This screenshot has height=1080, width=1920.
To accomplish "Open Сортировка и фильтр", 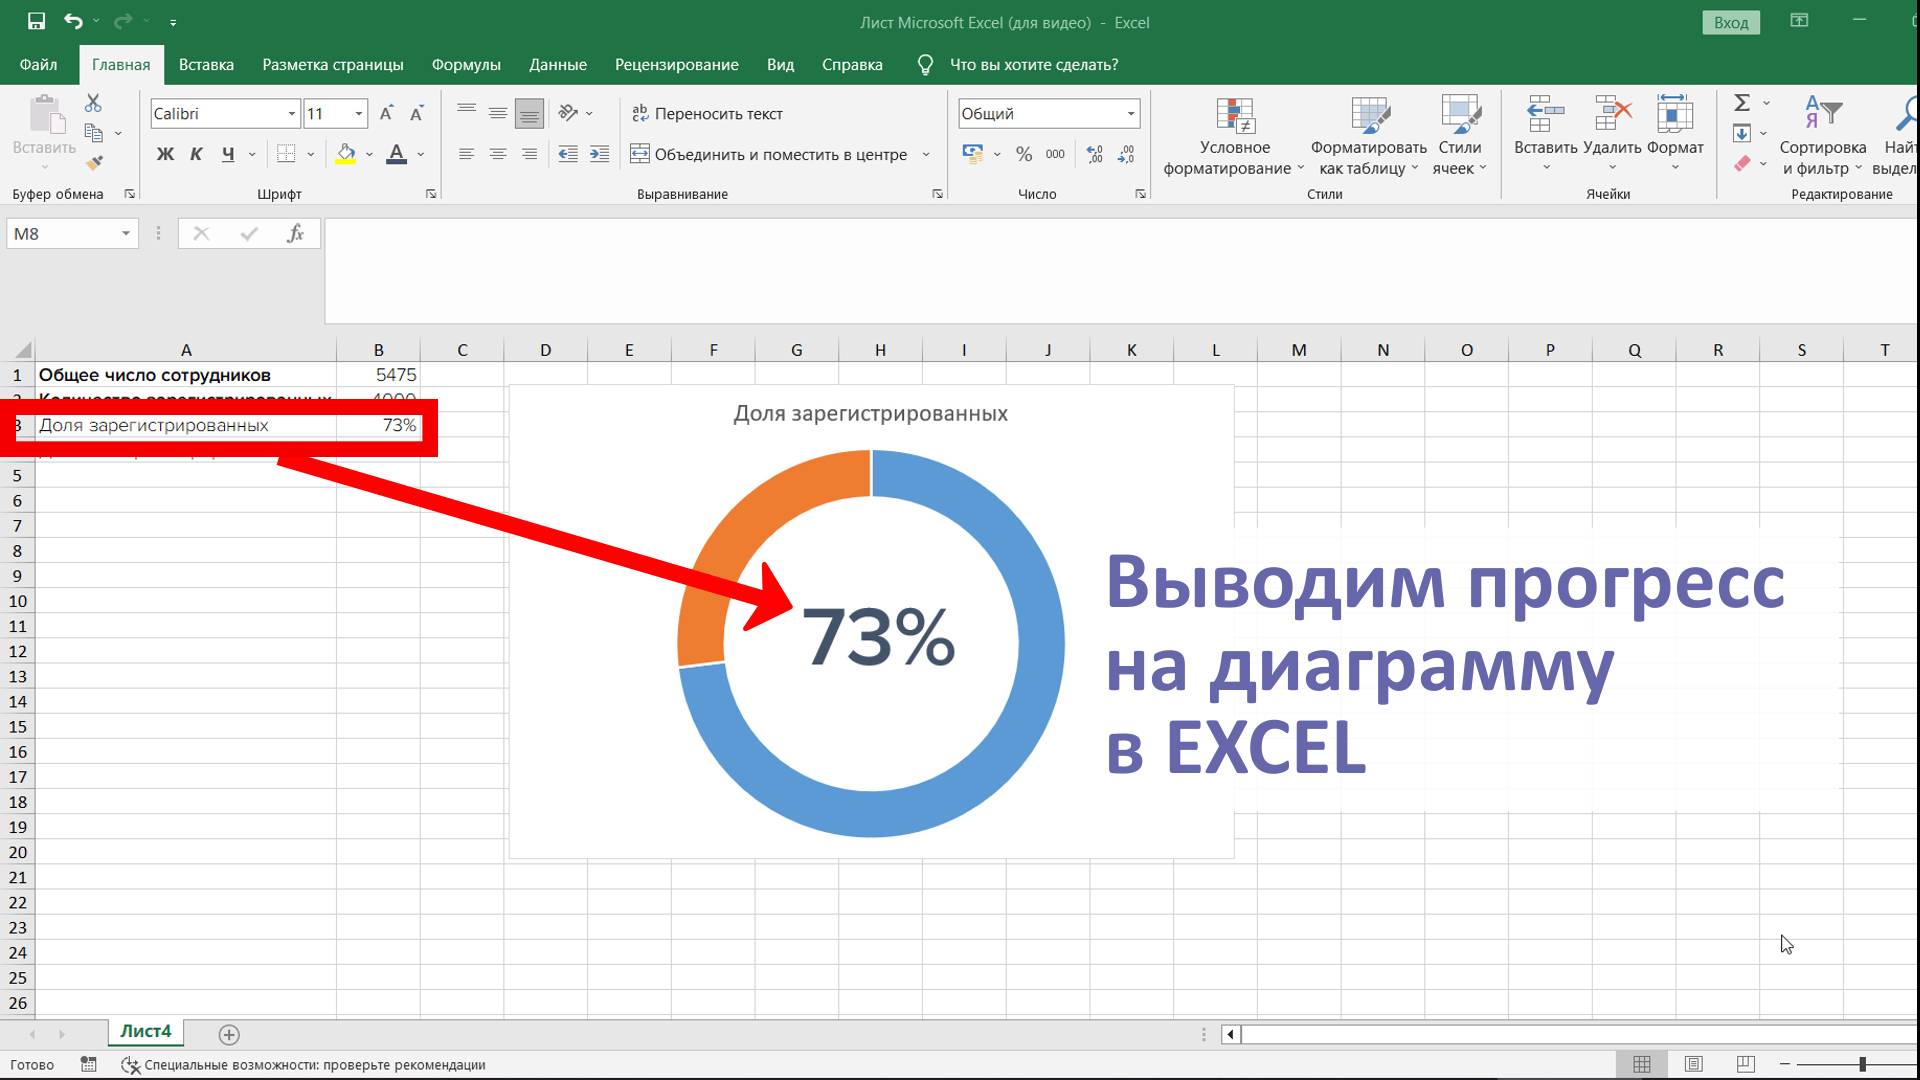I will pos(1821,133).
